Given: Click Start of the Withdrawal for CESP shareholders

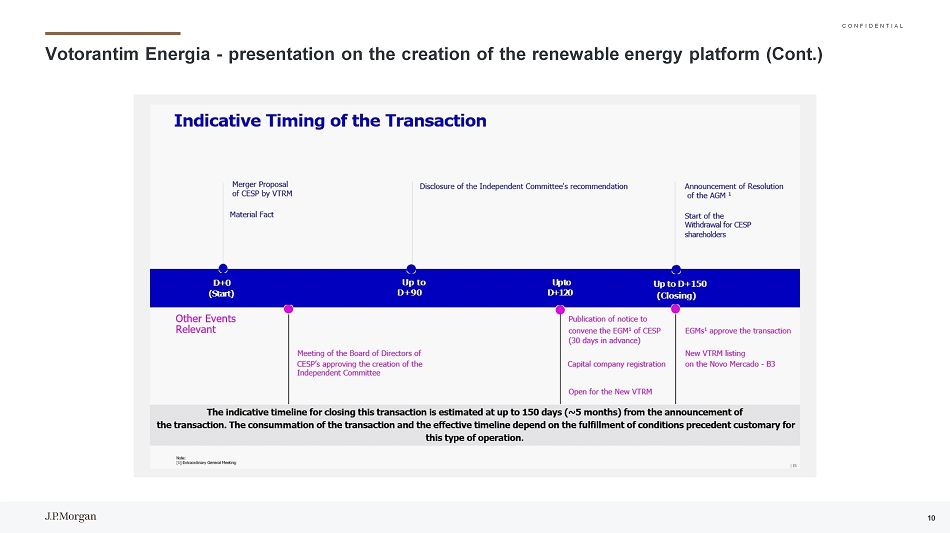Looking at the screenshot, I should point(717,225).
